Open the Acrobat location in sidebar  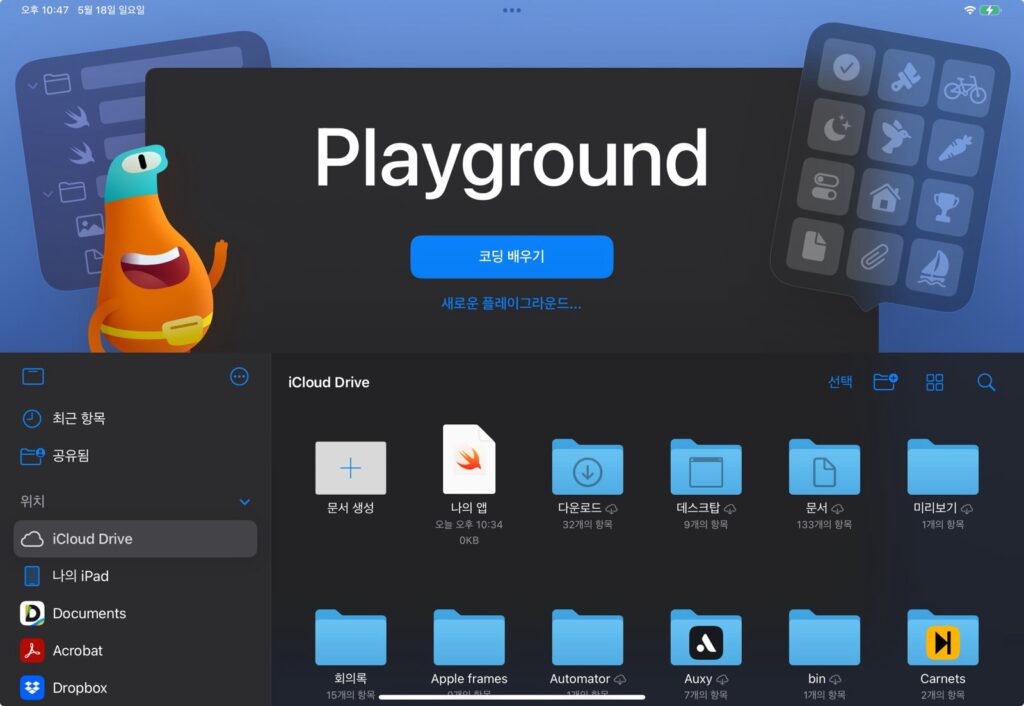point(135,650)
